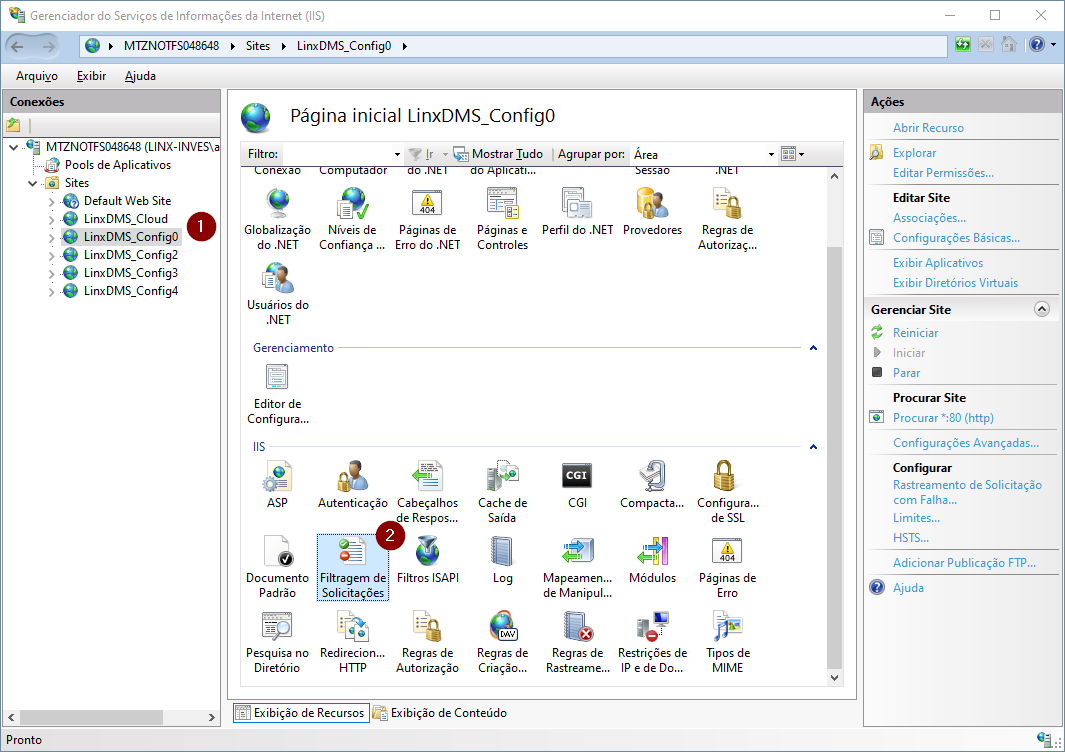Open the Módulos feature icon
The image size is (1065, 752).
[652, 560]
